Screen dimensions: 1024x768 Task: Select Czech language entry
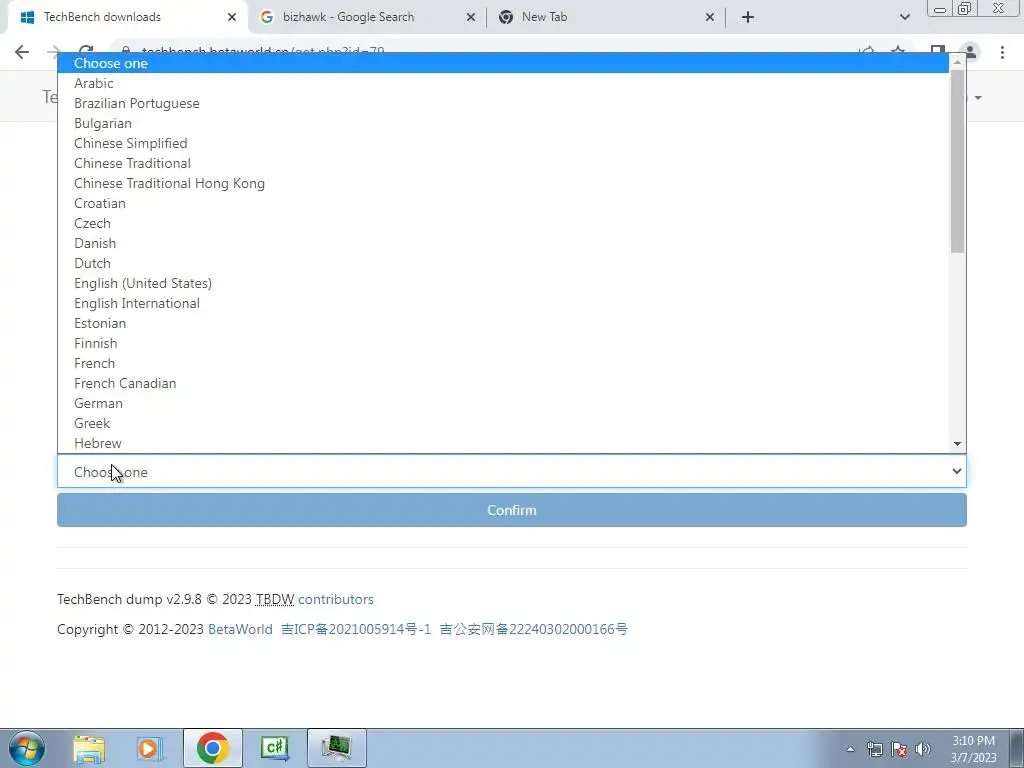[x=503, y=223]
